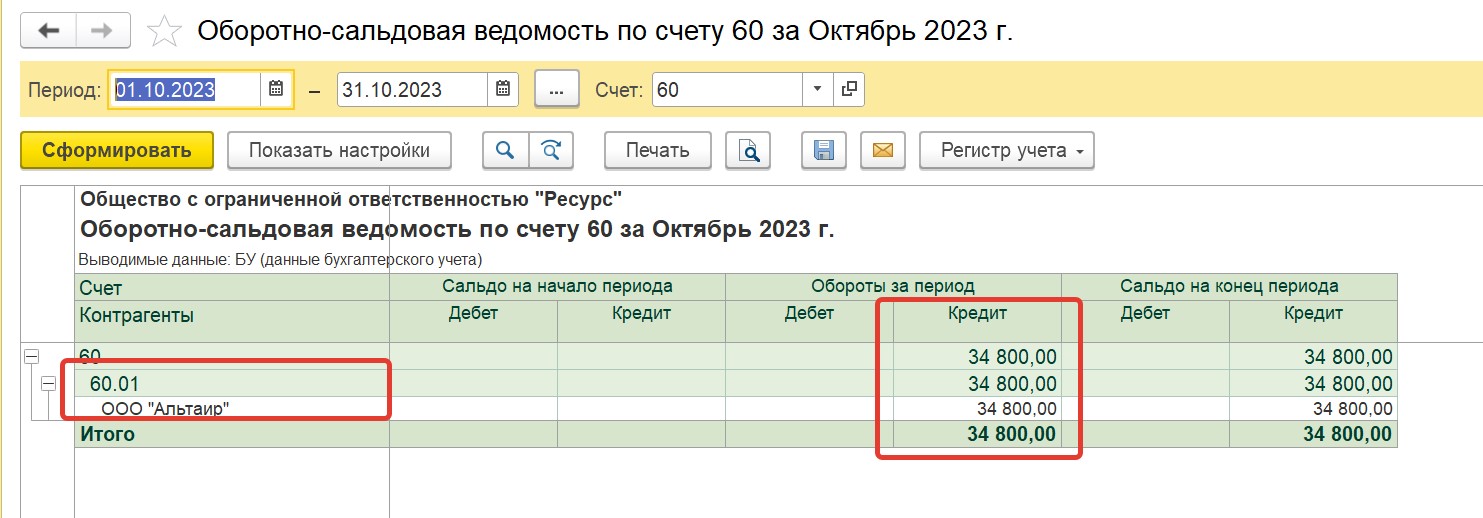The width and height of the screenshot is (1483, 518).
Task: Go forward with the right arrow button
Action: point(103,31)
